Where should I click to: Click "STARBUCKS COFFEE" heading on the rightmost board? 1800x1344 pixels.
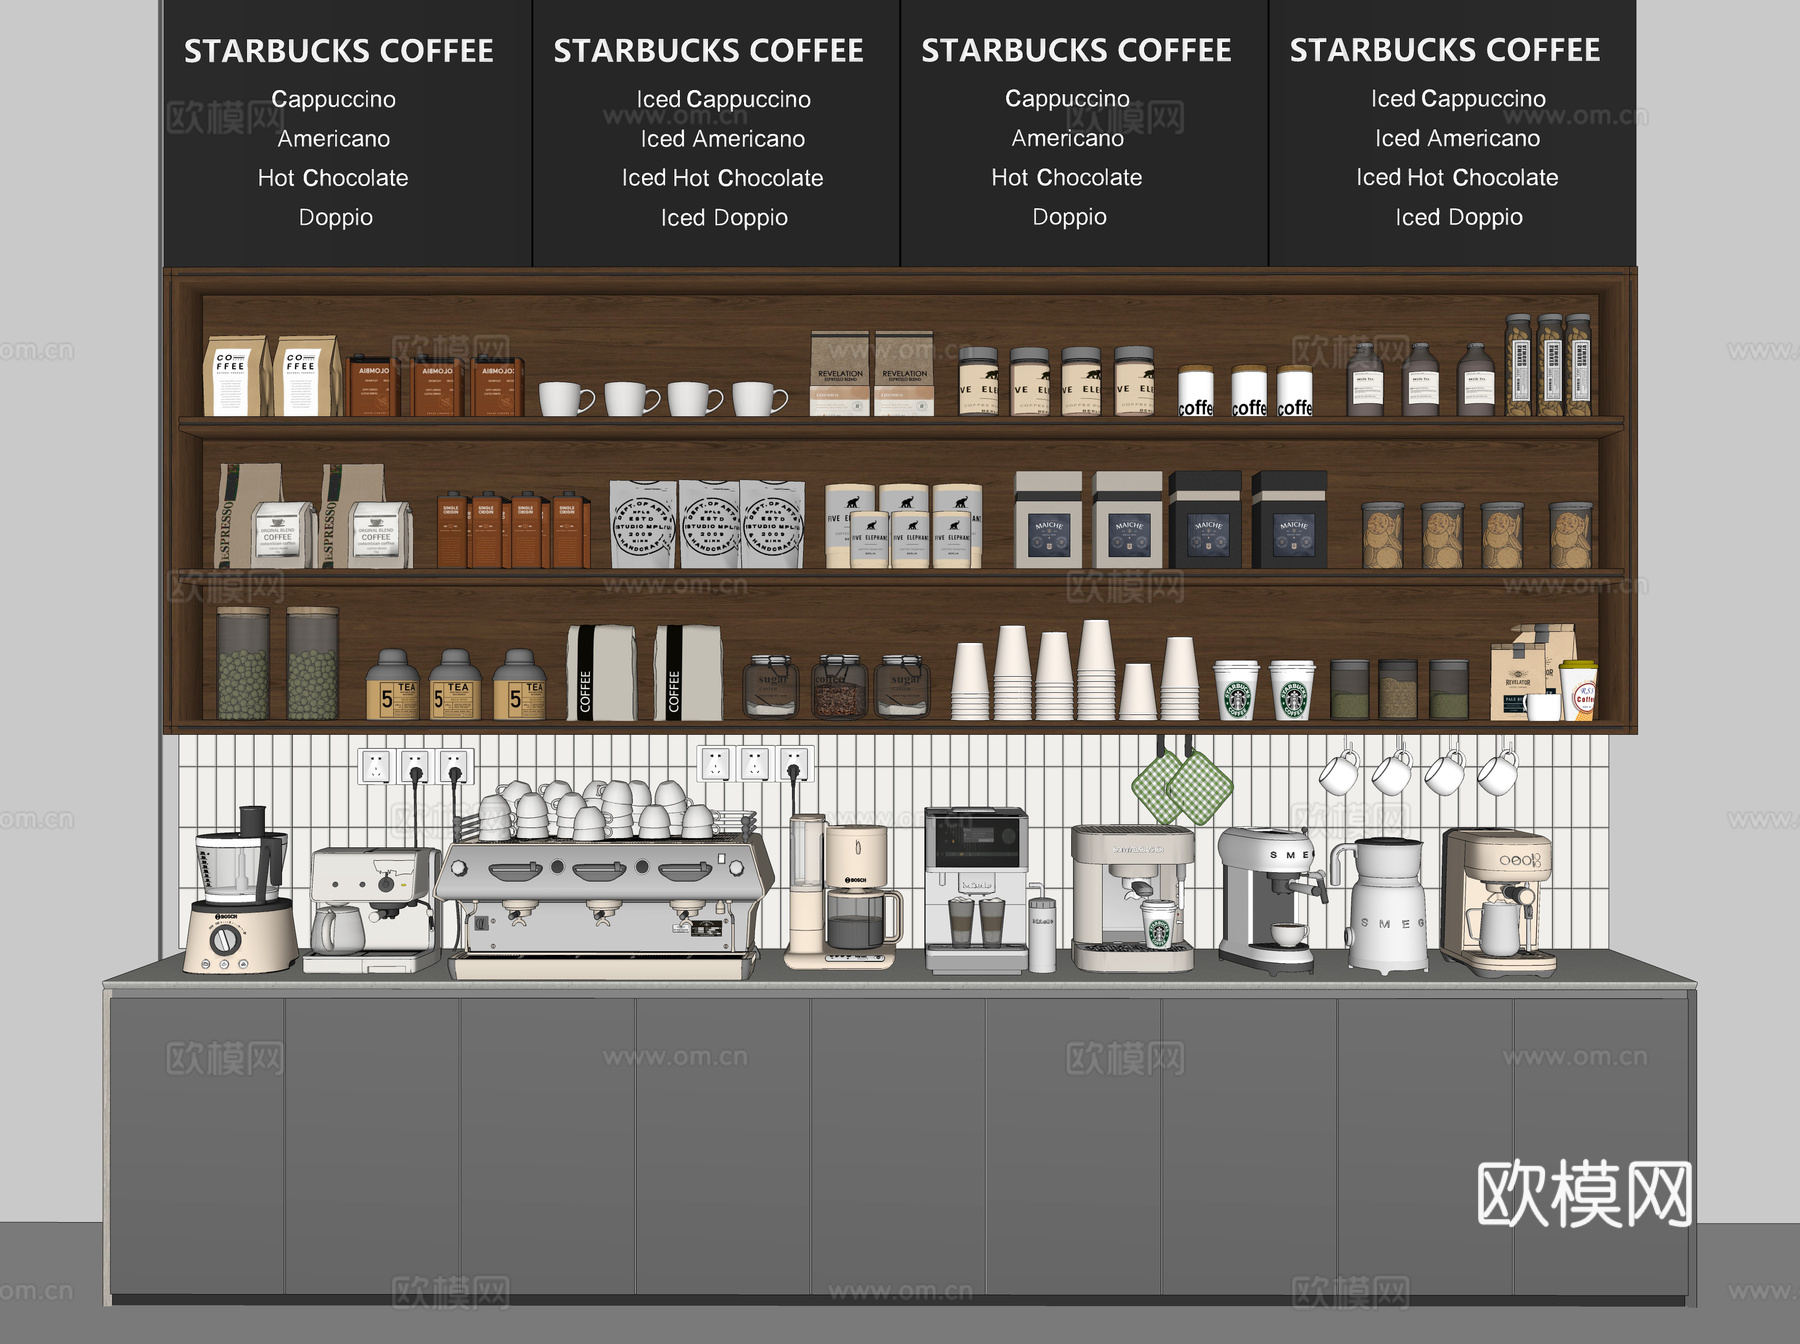click(1445, 49)
